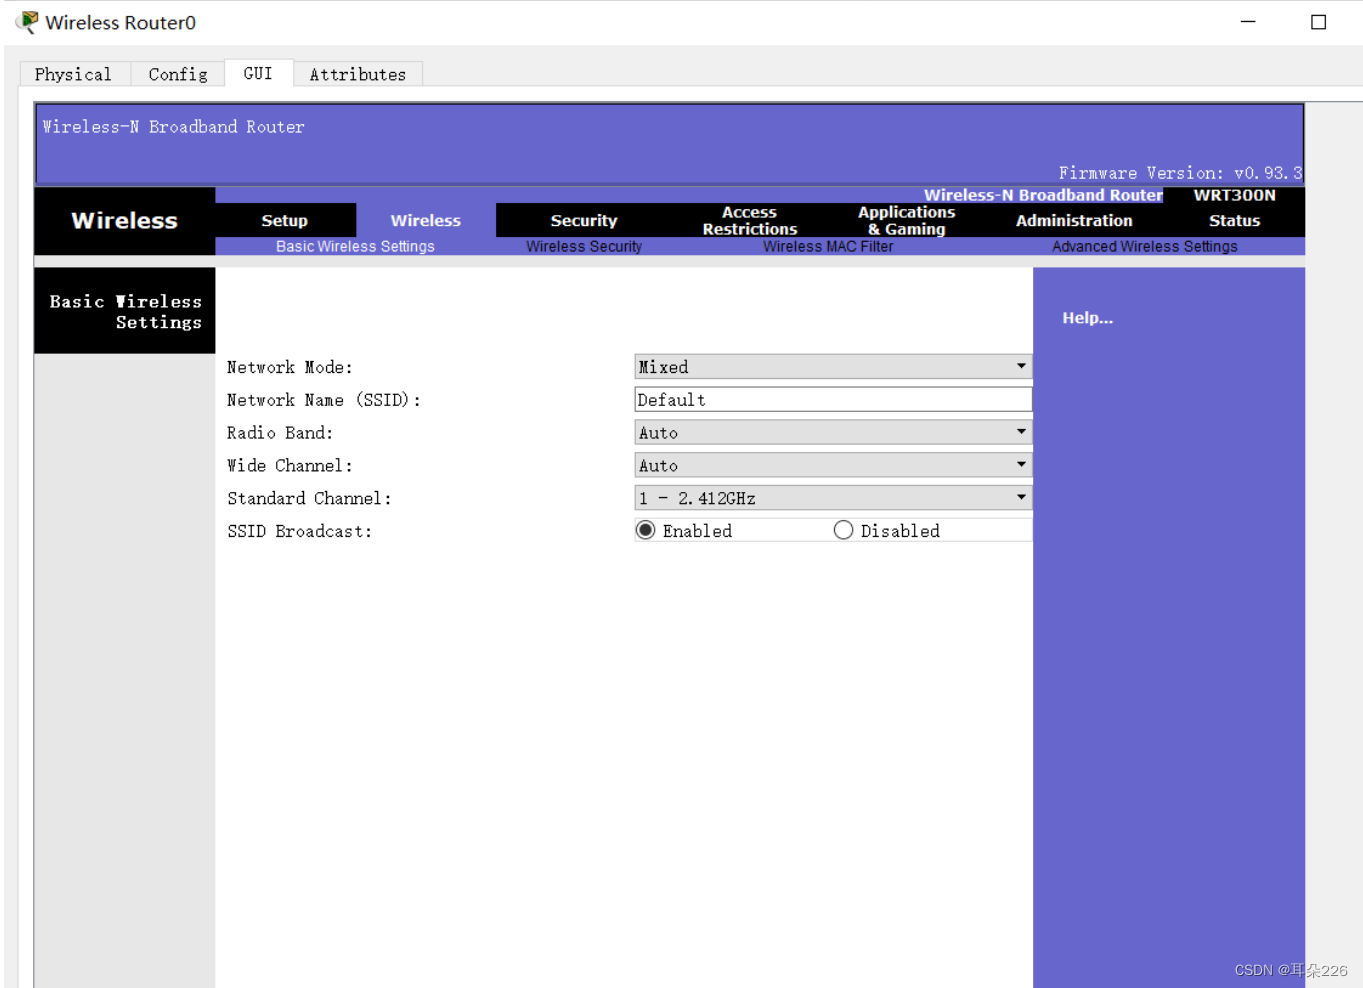Image resolution: width=1363 pixels, height=988 pixels.
Task: Click the Firmware Version text
Action: click(x=1180, y=173)
